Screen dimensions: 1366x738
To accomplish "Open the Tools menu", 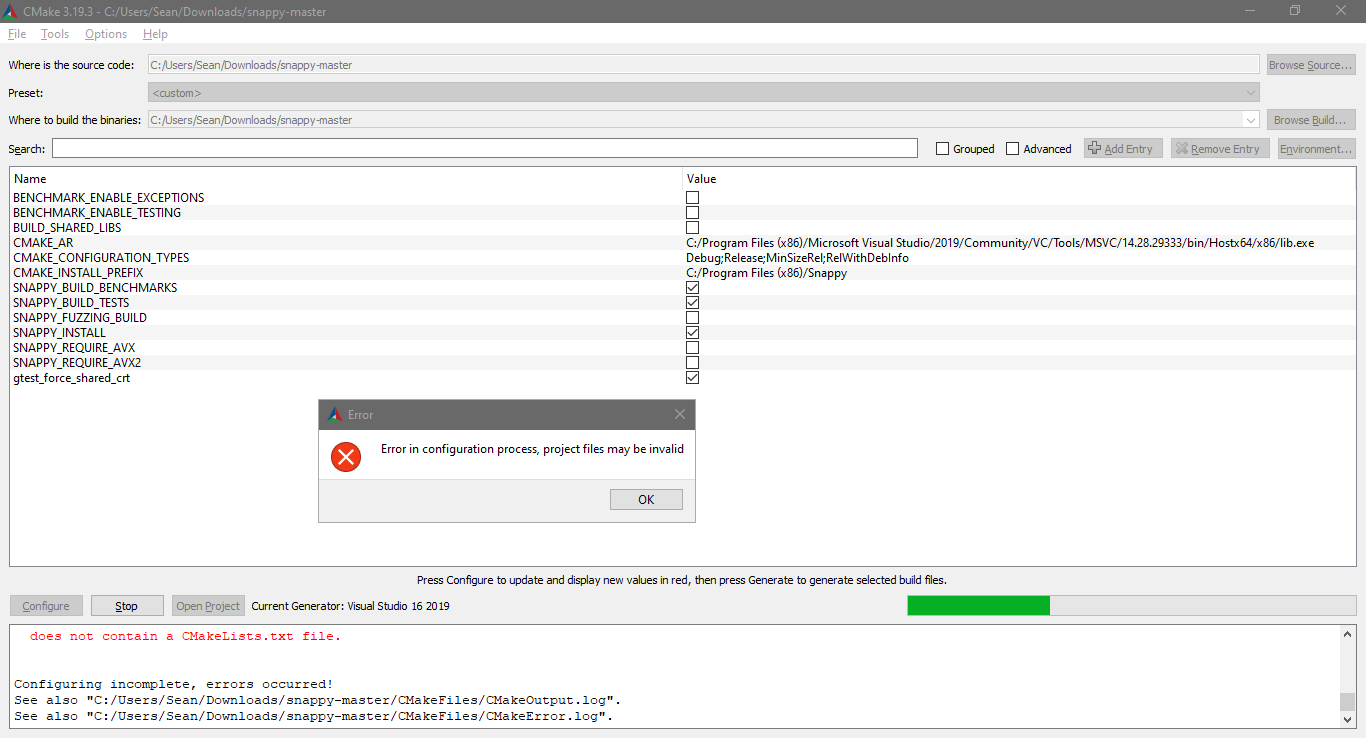I will point(54,33).
